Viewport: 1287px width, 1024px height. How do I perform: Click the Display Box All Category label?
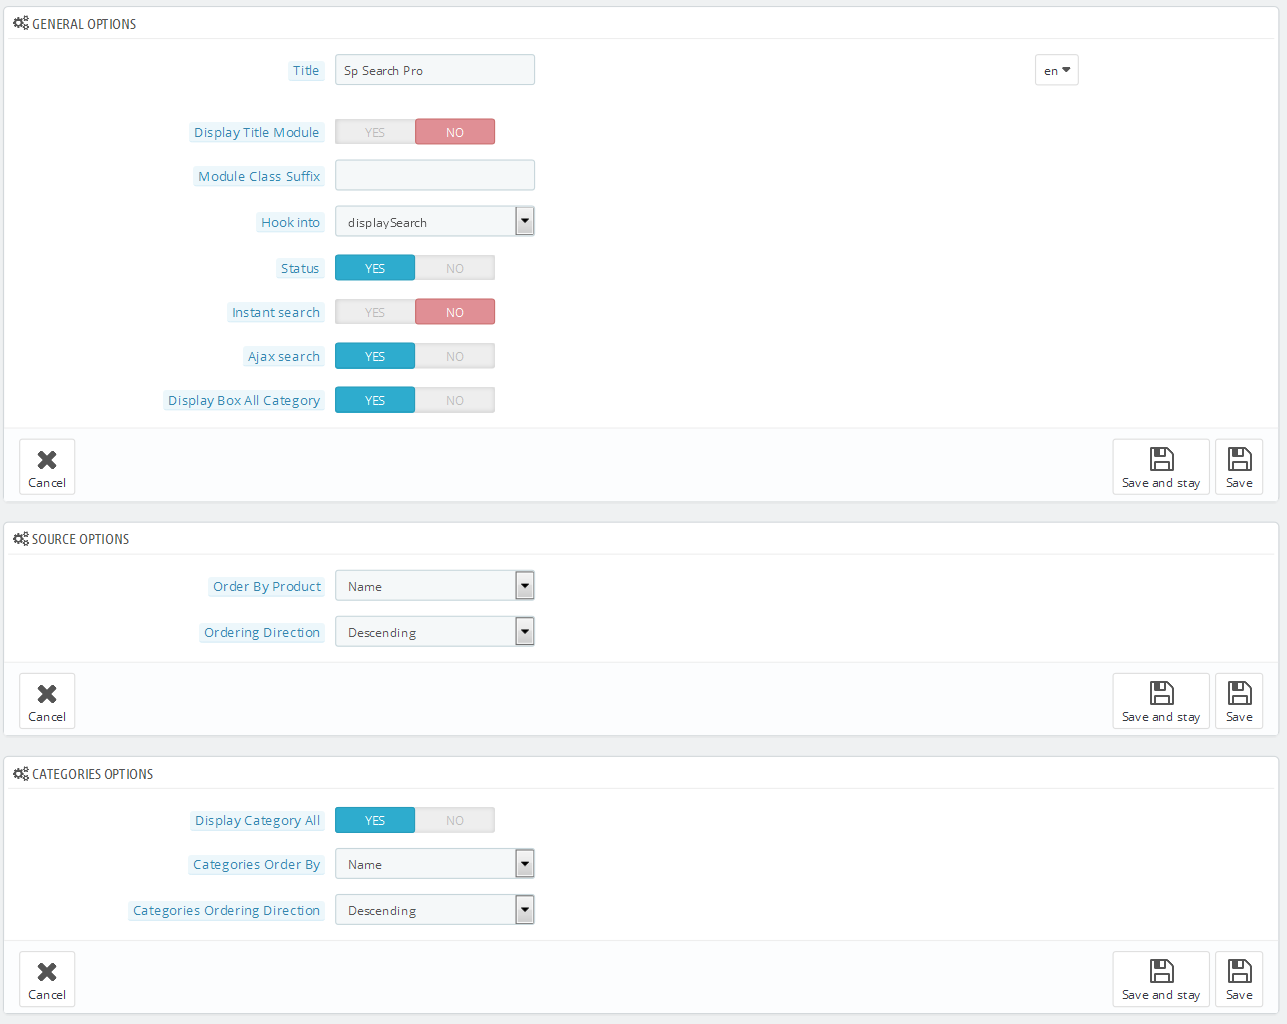244,400
